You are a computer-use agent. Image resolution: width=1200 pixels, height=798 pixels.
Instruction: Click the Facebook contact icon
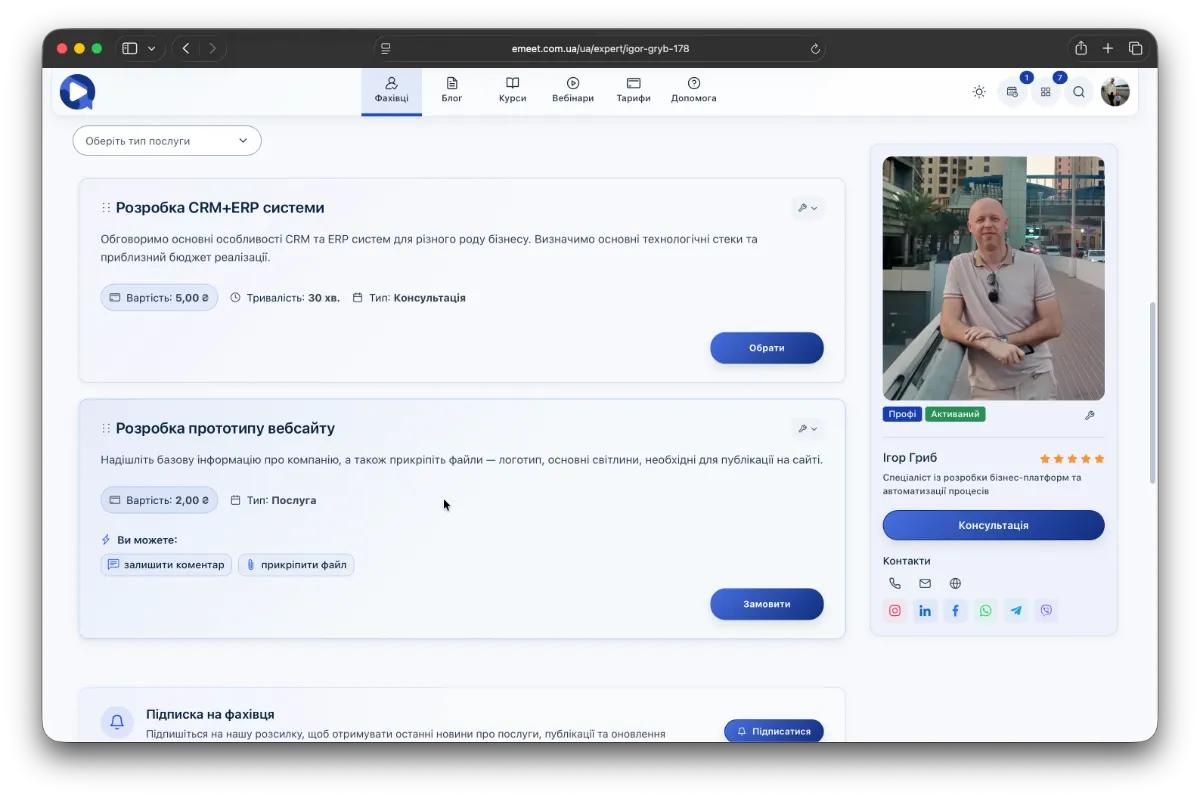(x=956, y=610)
